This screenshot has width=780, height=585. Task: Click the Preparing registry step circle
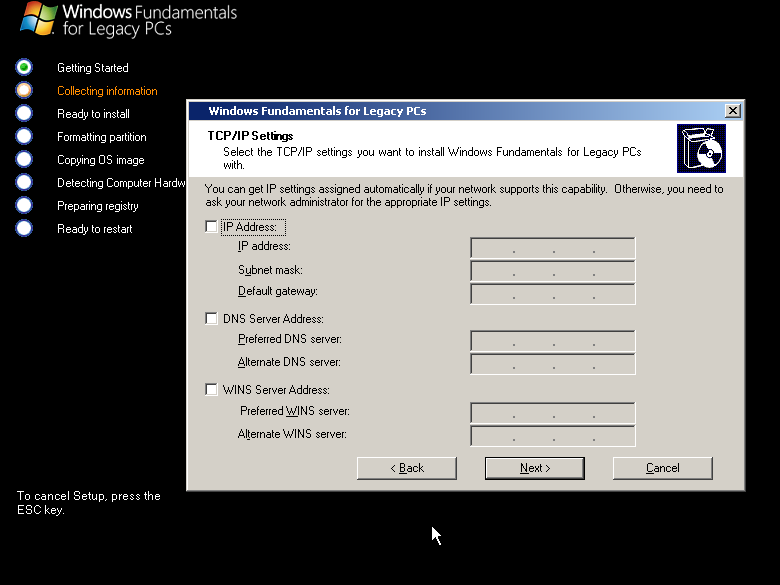[24, 205]
